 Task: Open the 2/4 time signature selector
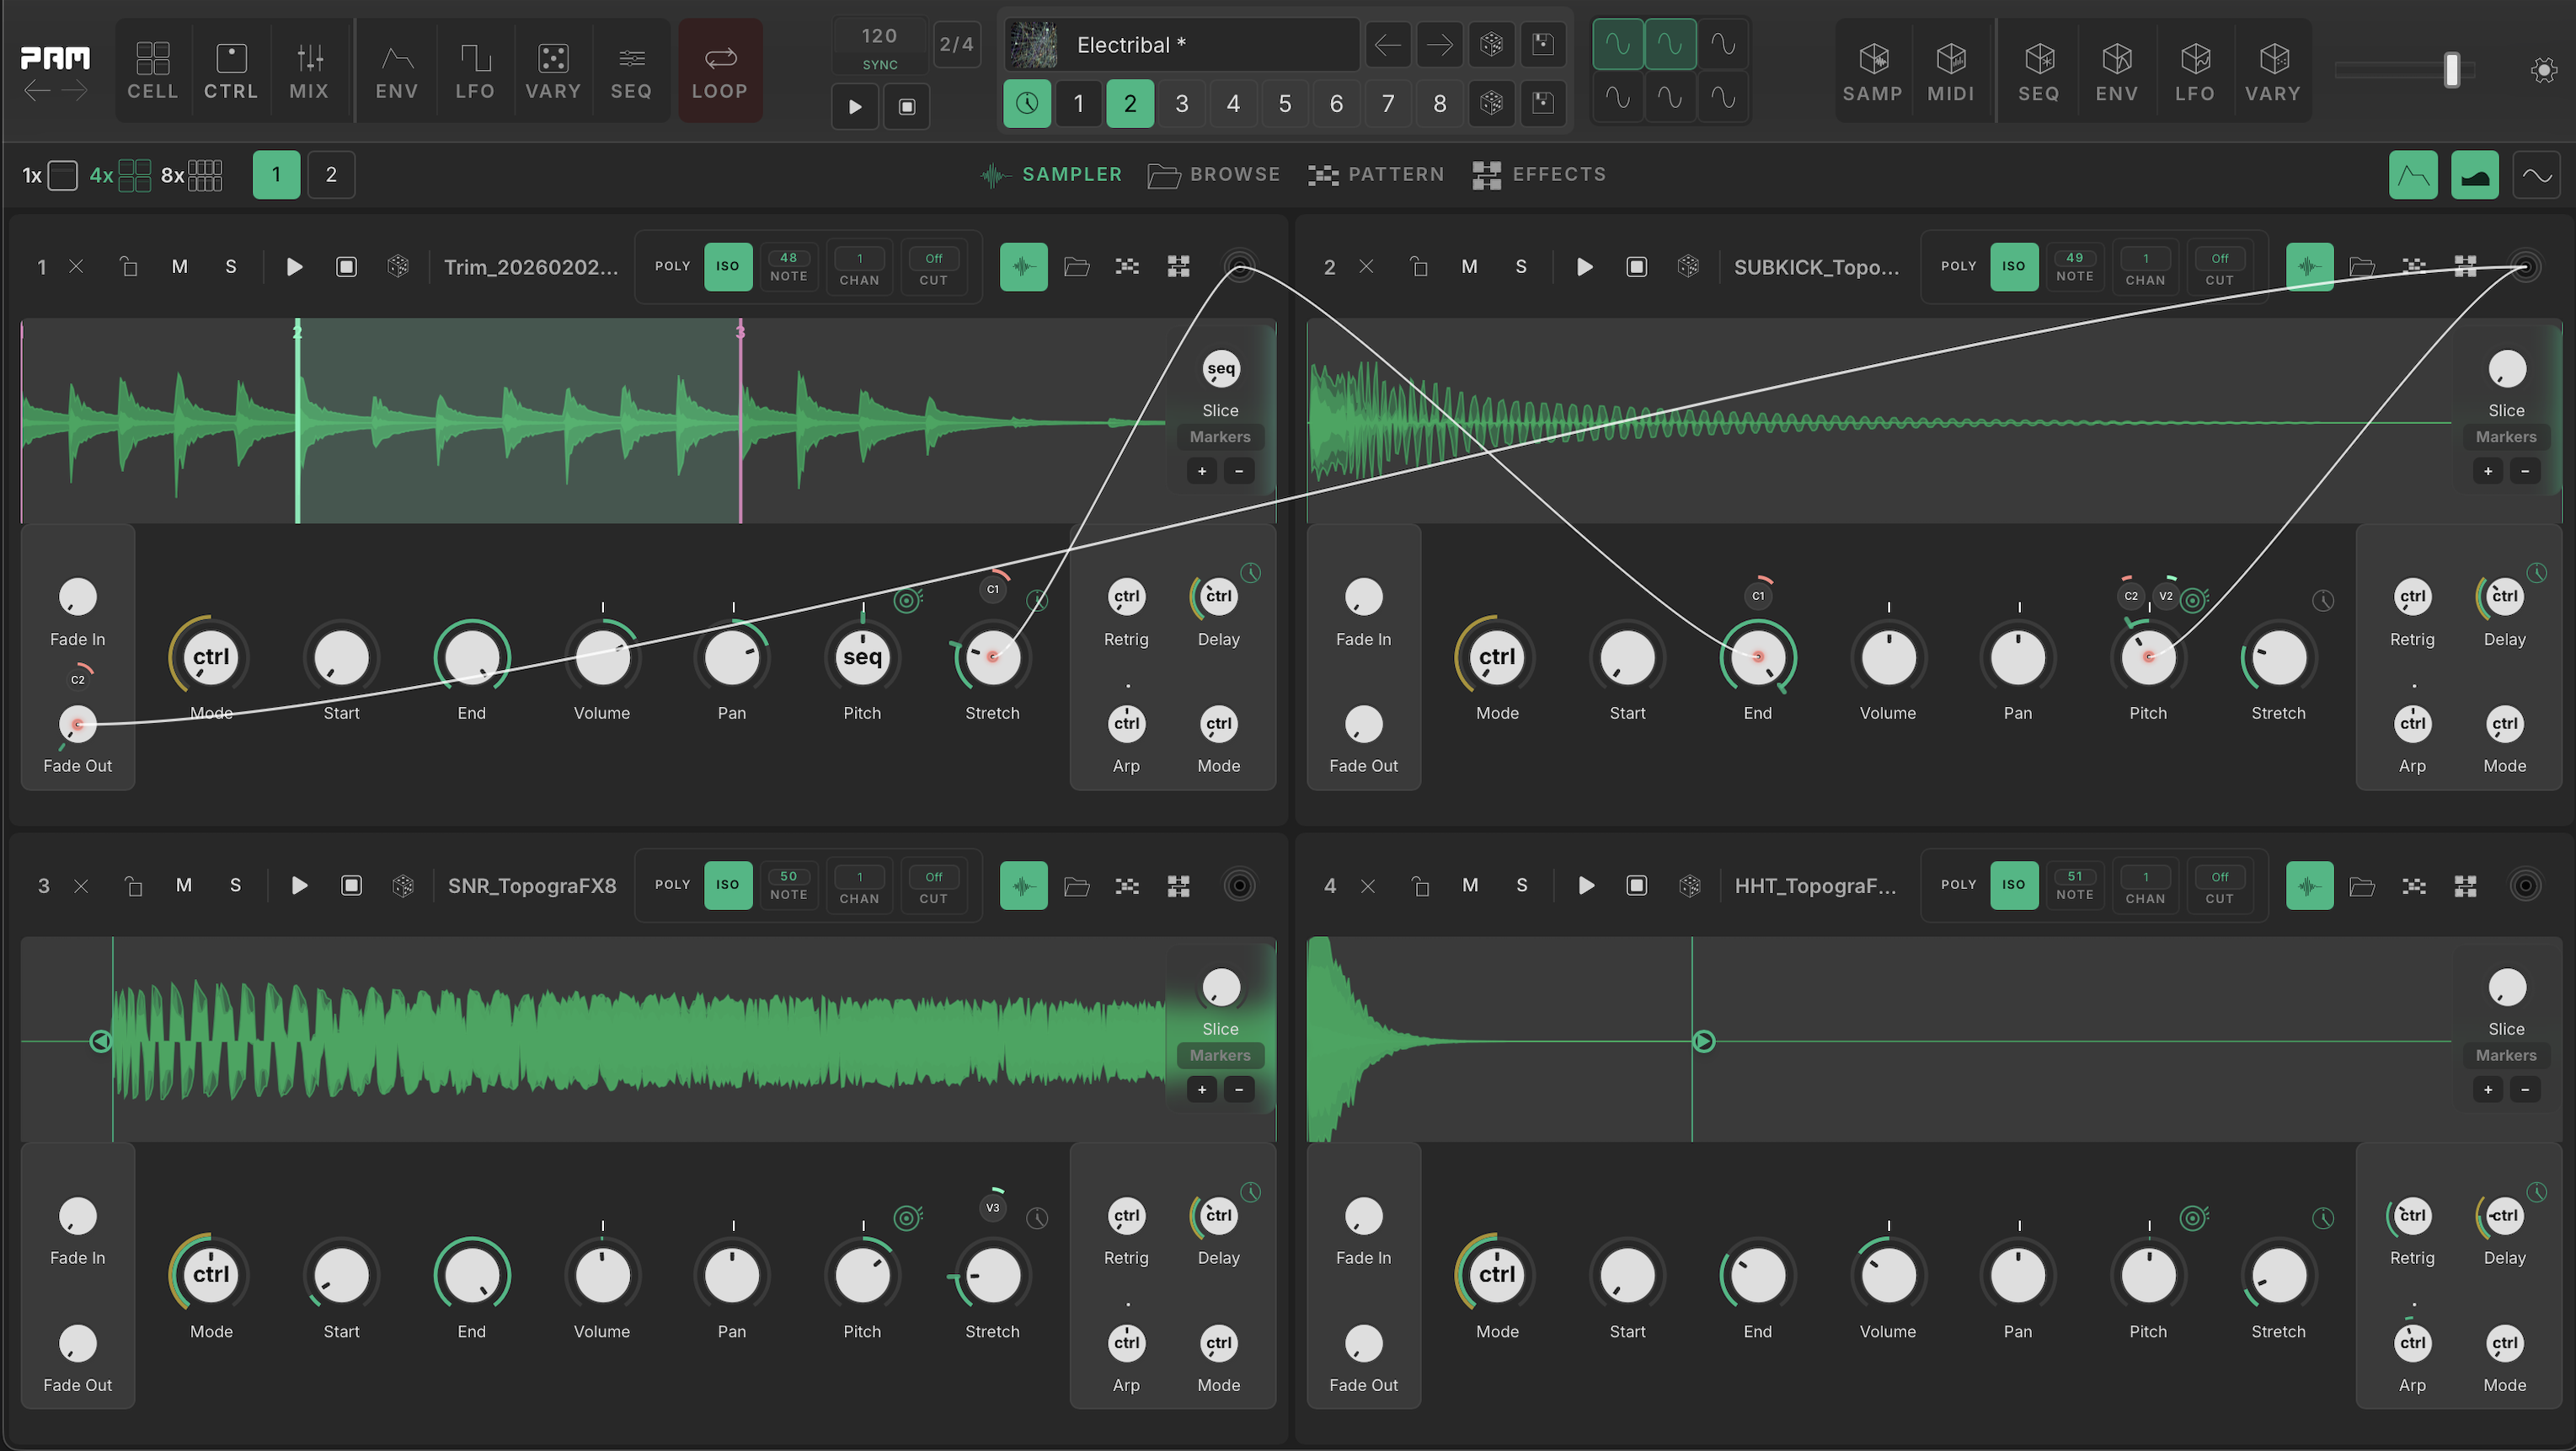pos(956,44)
